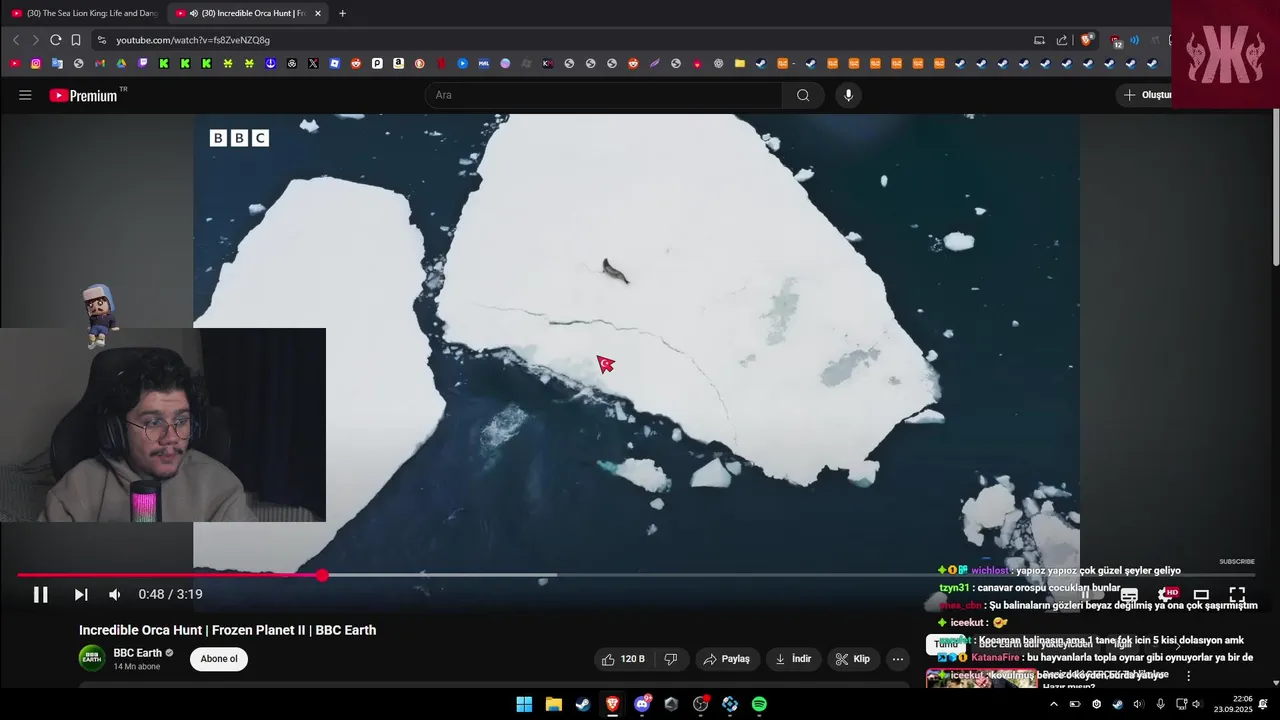Click the SUBSCRIBE watermark in video corner

point(1236,562)
